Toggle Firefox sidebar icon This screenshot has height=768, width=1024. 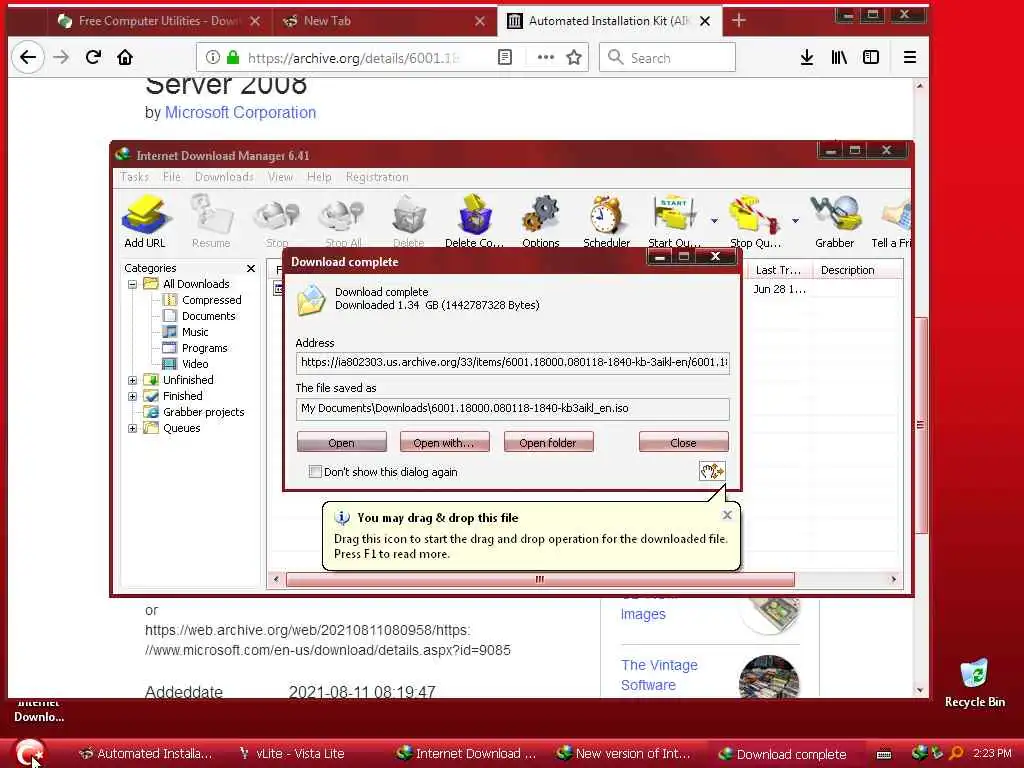coord(871,57)
